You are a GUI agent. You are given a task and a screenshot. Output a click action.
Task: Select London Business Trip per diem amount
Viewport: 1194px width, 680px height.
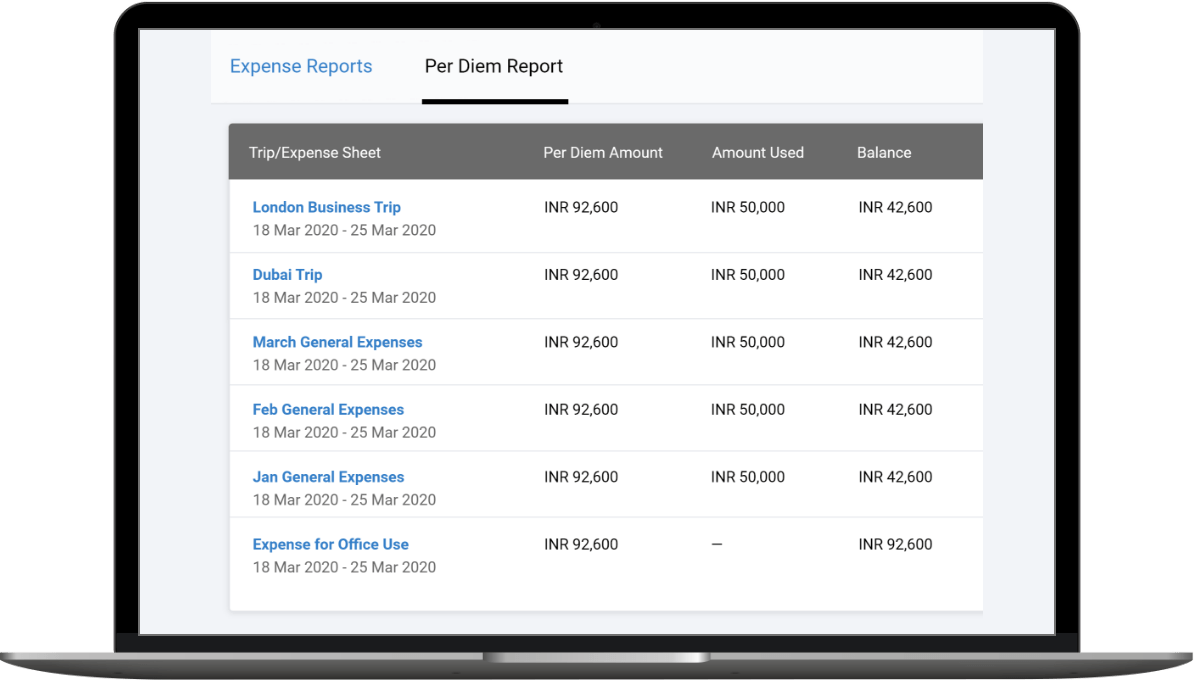[x=581, y=207]
